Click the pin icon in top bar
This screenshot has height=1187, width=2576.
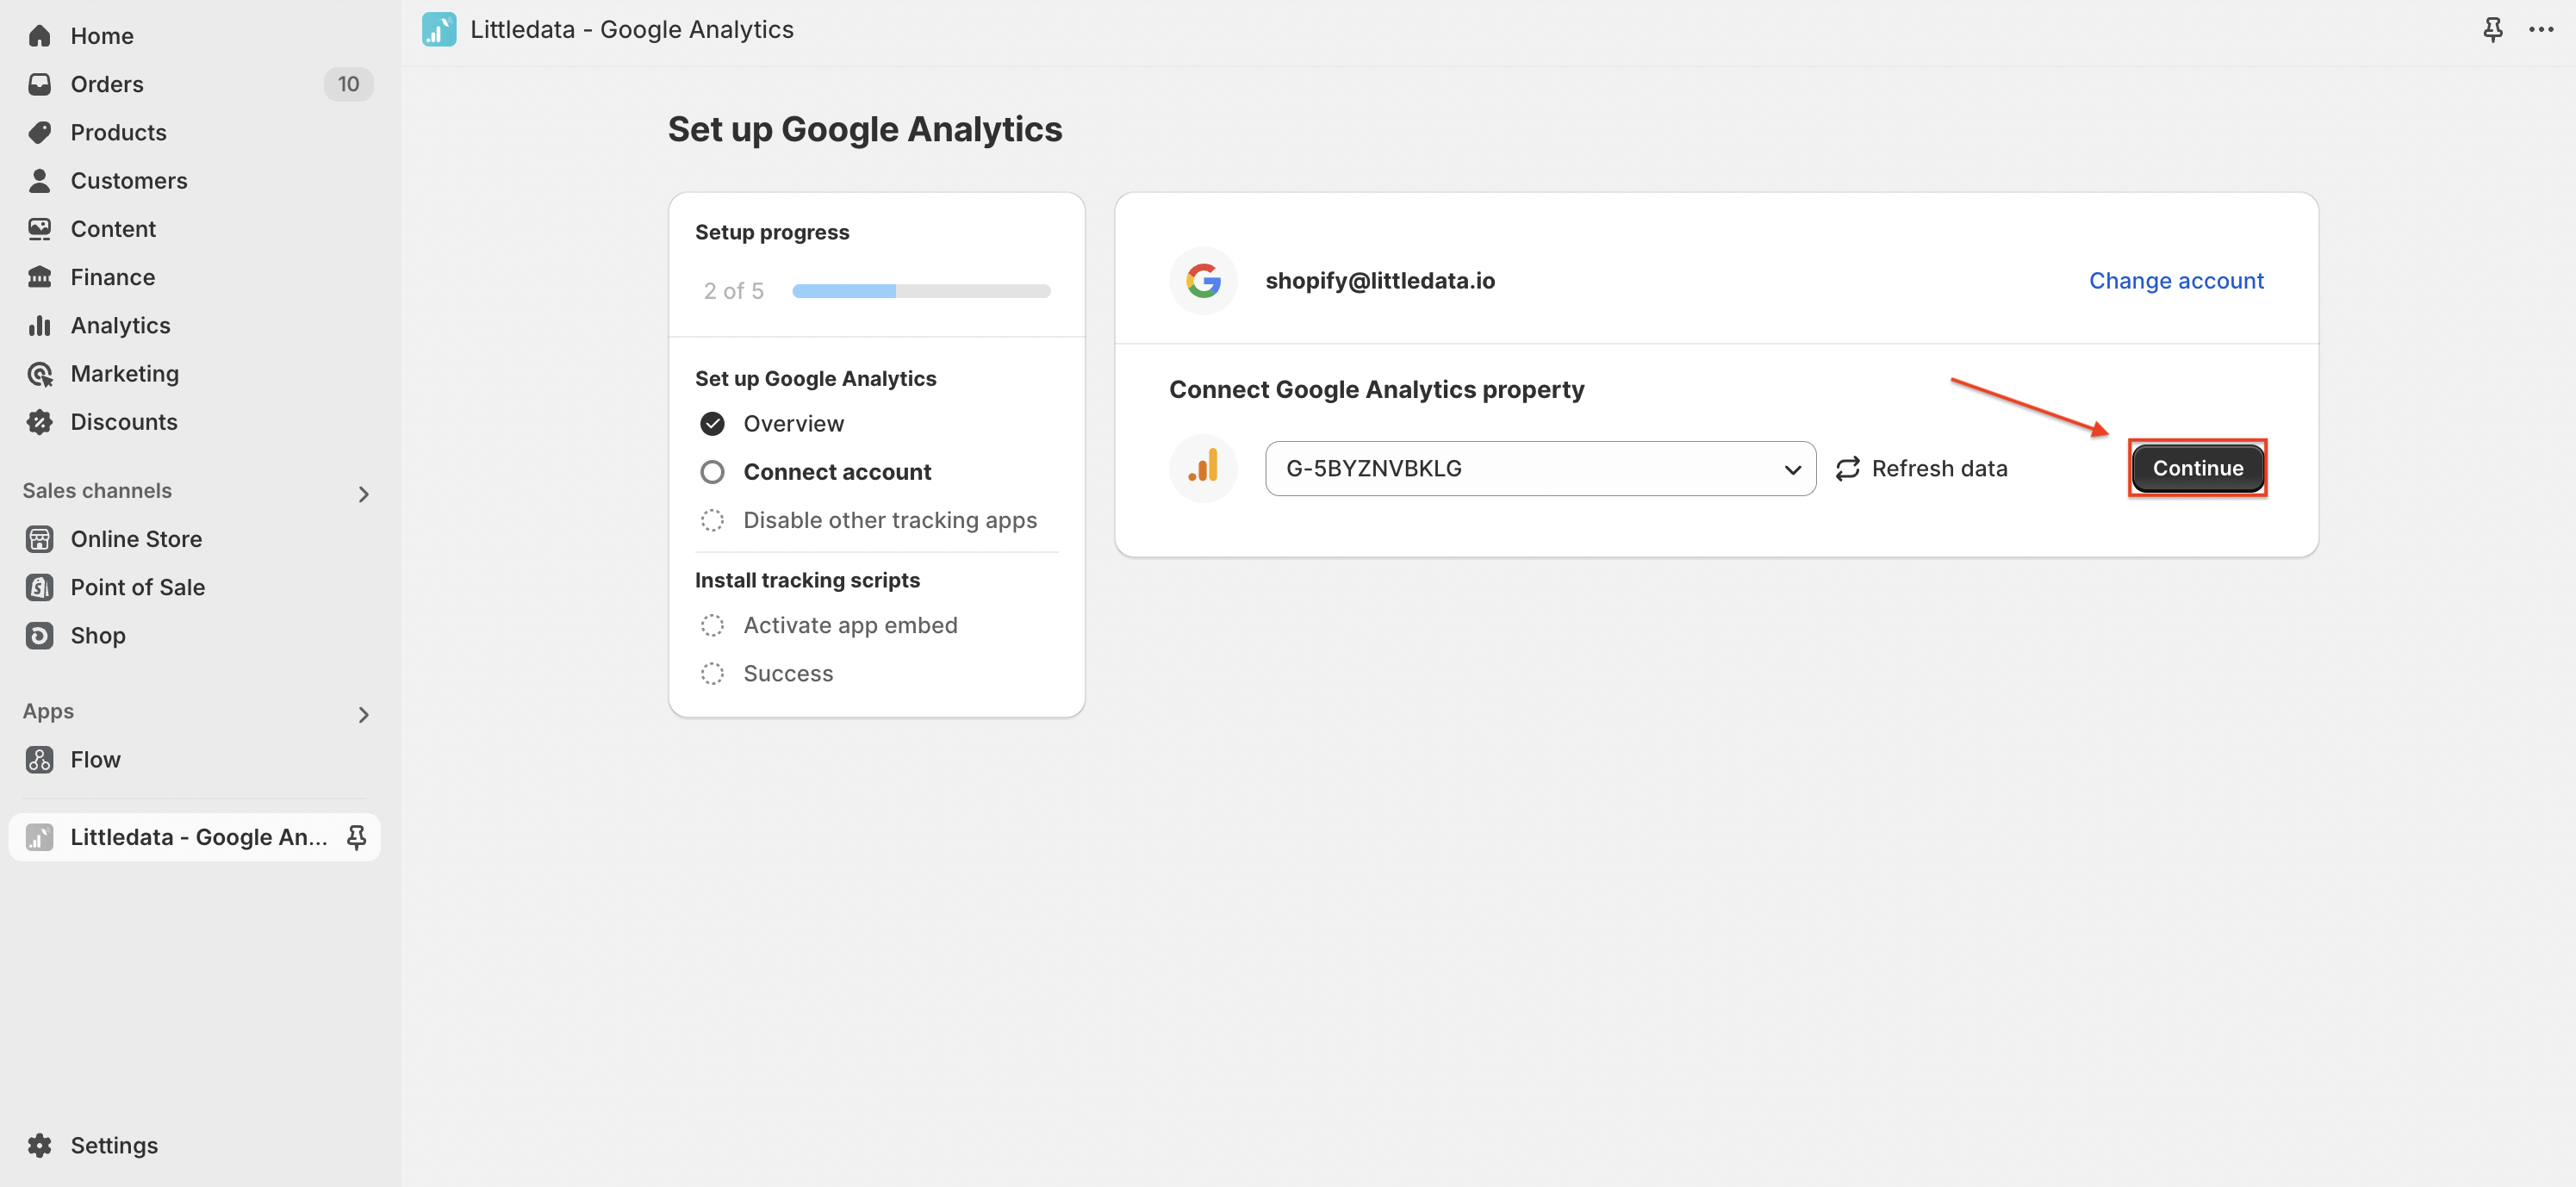[x=2492, y=30]
